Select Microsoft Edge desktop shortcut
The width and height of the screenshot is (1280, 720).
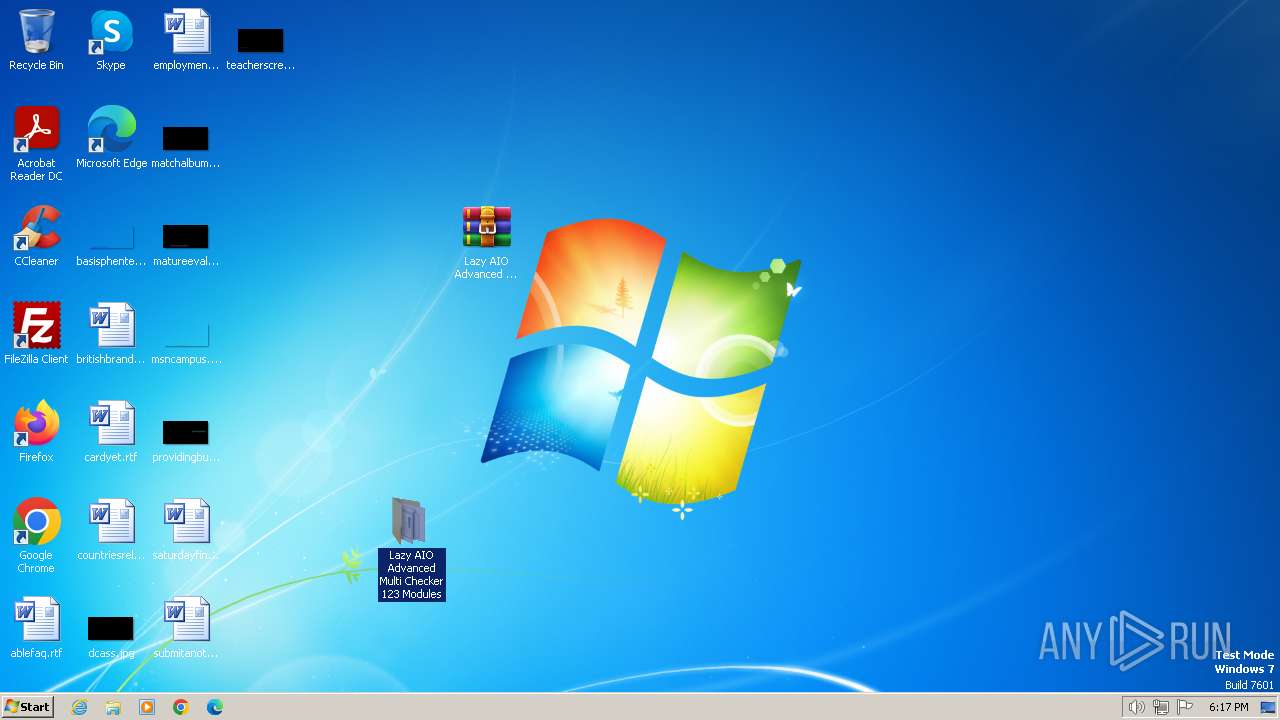pyautogui.click(x=111, y=138)
